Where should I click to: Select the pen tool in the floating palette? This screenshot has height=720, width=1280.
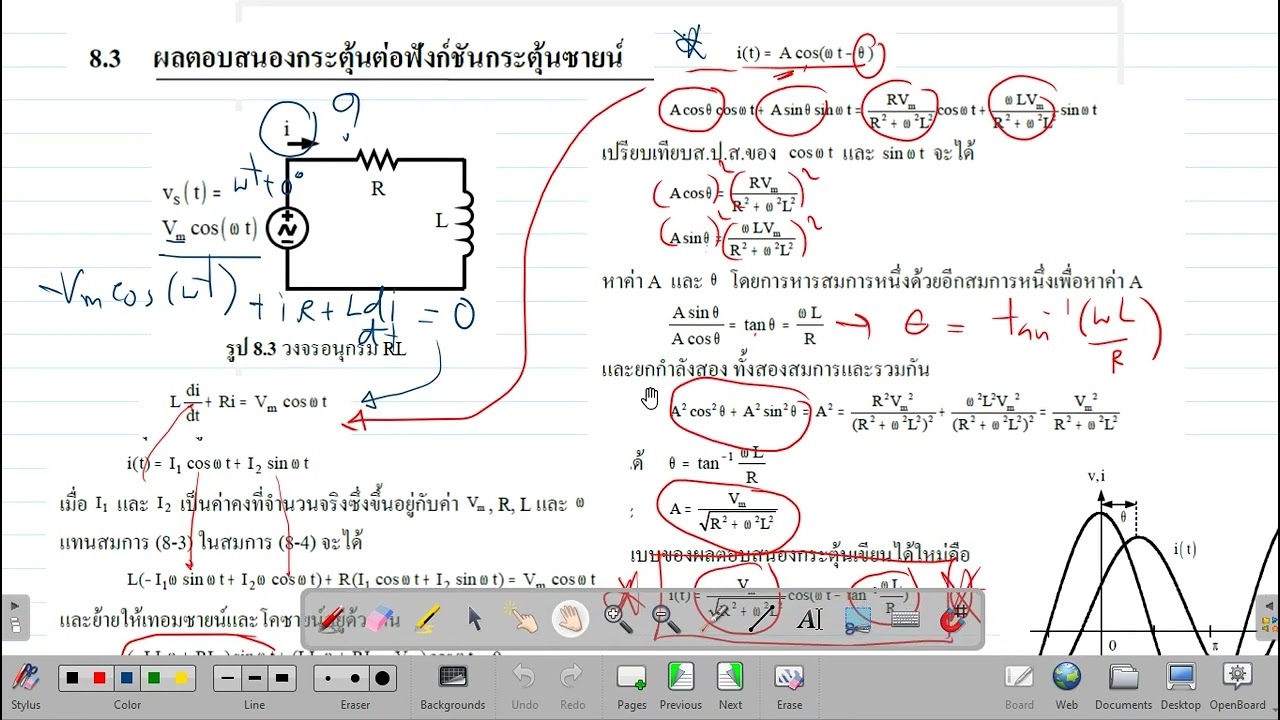pos(333,619)
